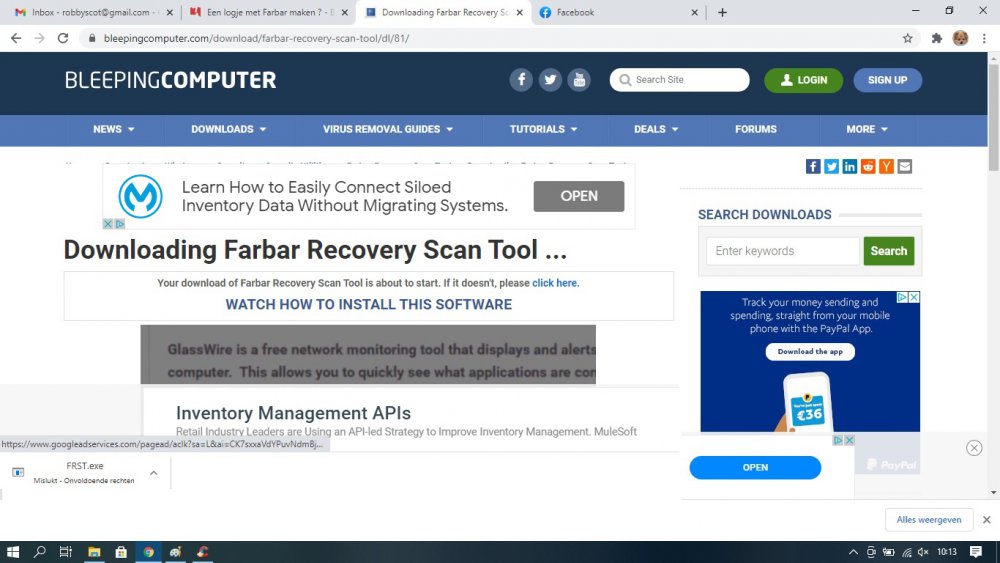Click OPEN on MuleSoft banner ad

(579, 196)
